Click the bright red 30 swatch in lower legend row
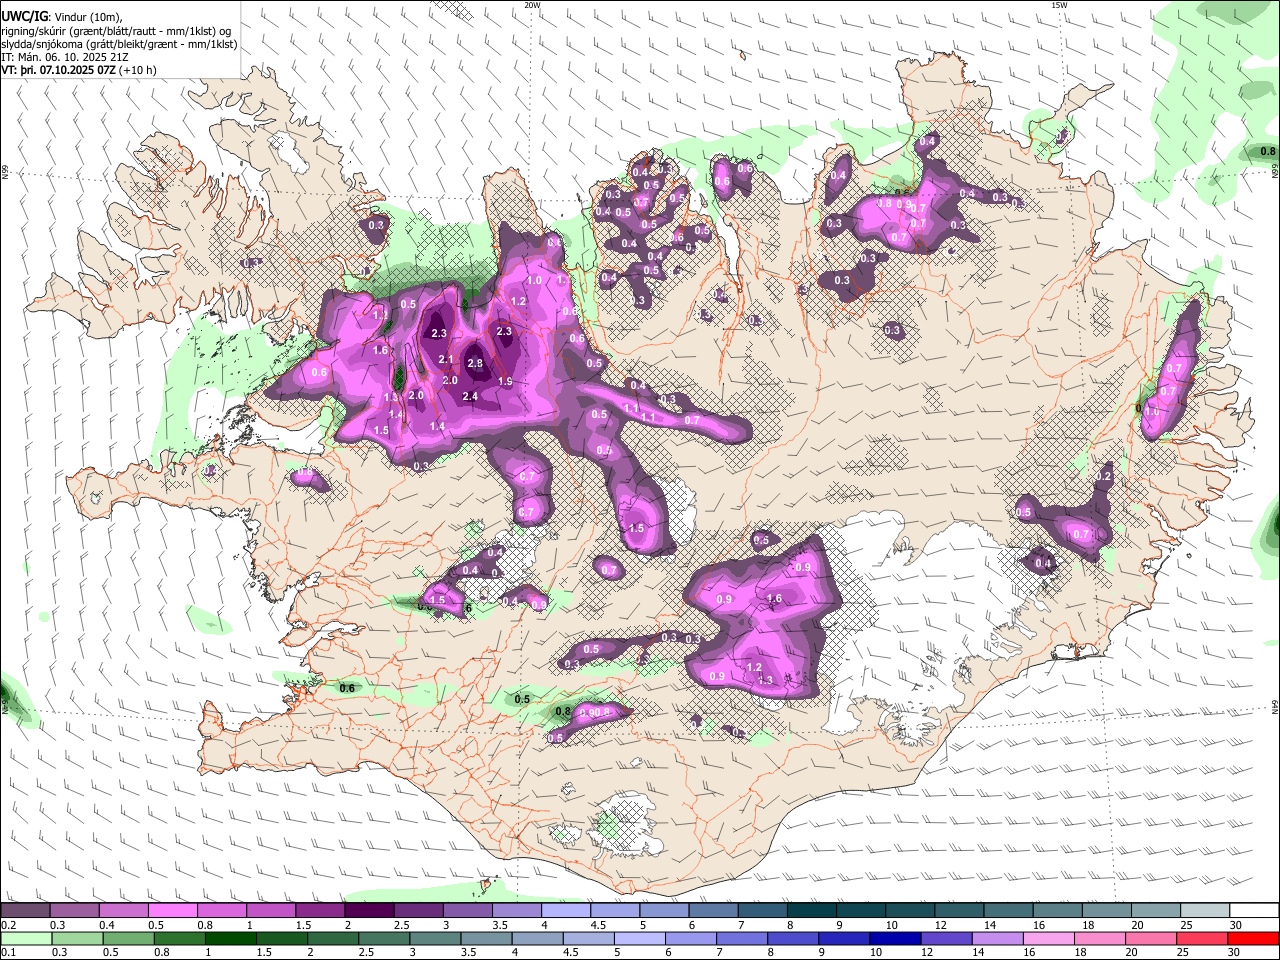The height and width of the screenshot is (960, 1280). point(1253,938)
